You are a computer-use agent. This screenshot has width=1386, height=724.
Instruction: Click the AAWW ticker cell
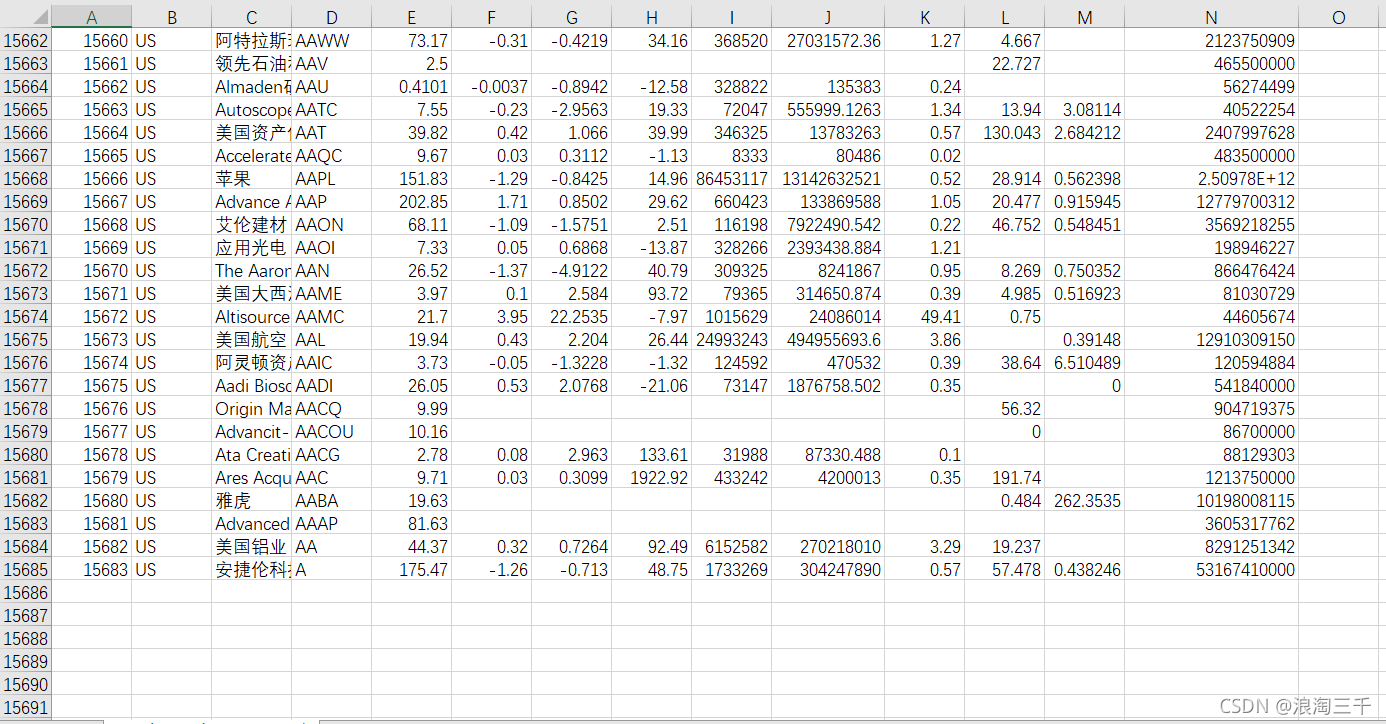tap(332, 41)
